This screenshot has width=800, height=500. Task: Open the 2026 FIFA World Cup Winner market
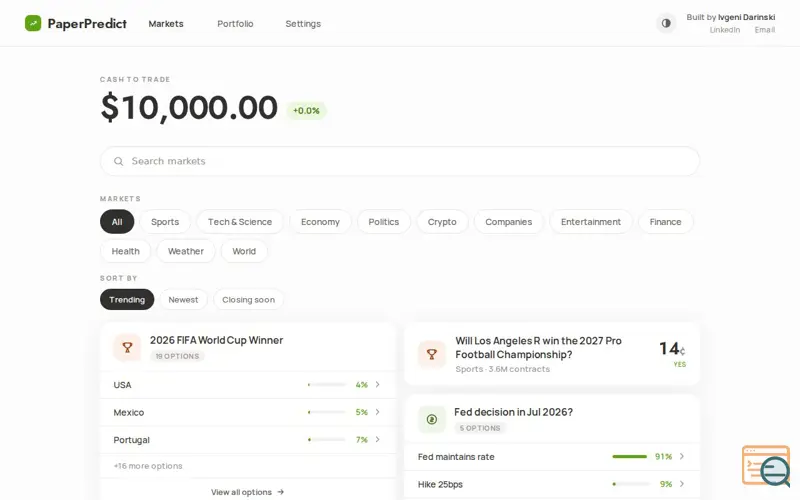216,340
